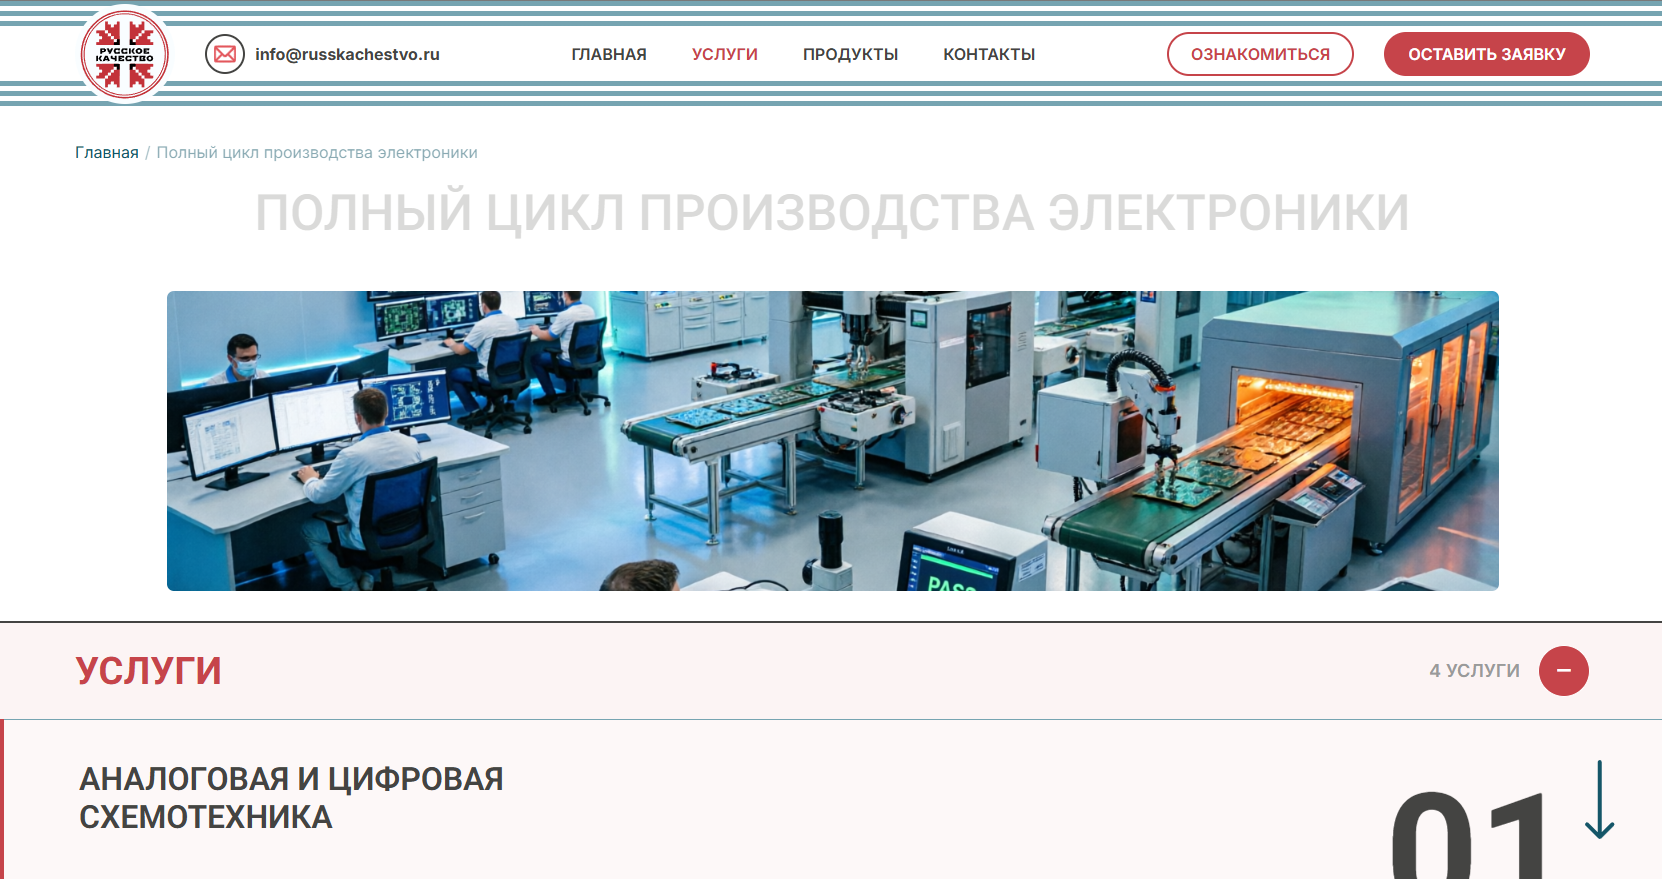
Task: Click the breadcrumb text Полный цикл производства электроники
Action: [317, 153]
